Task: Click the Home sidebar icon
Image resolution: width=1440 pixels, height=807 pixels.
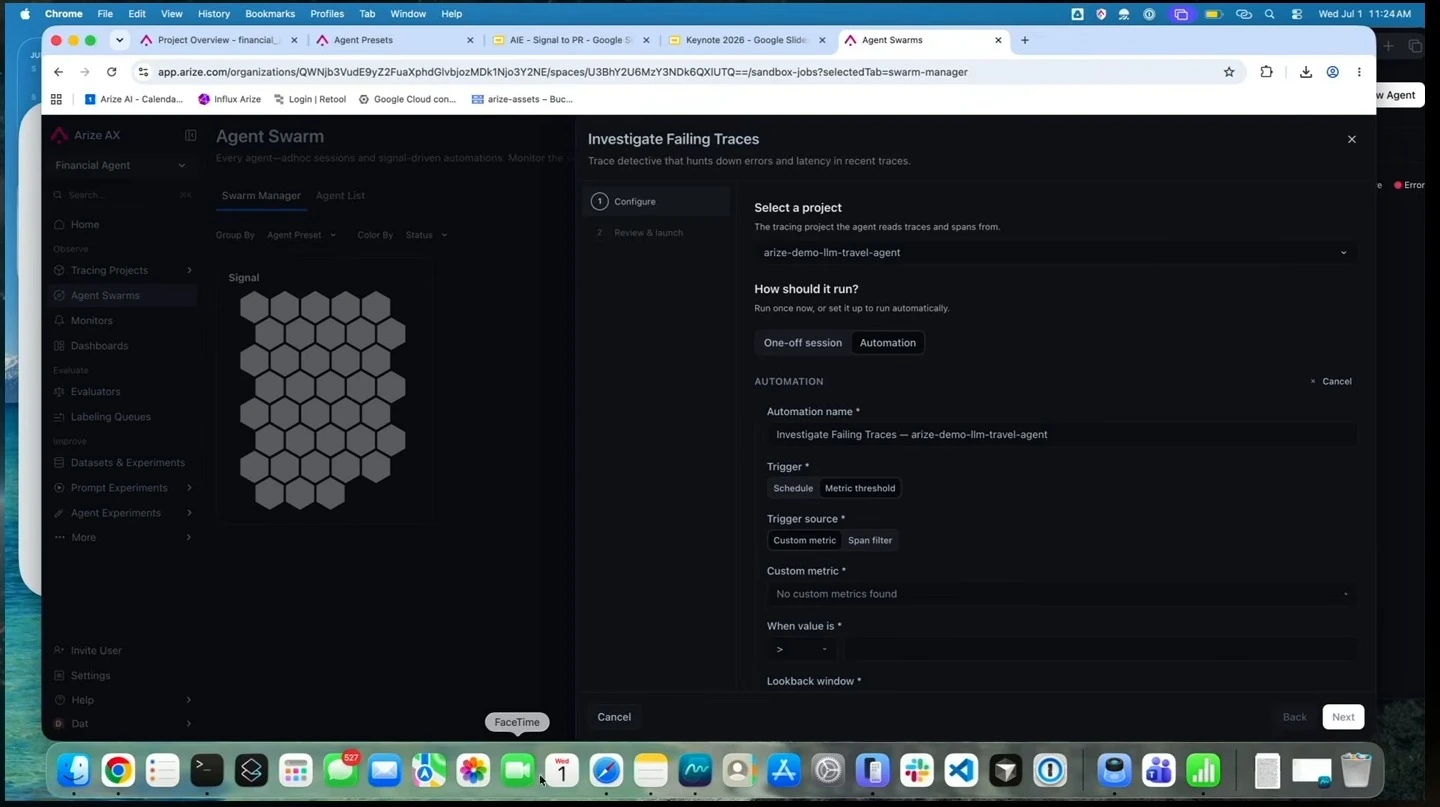Action: [x=59, y=224]
